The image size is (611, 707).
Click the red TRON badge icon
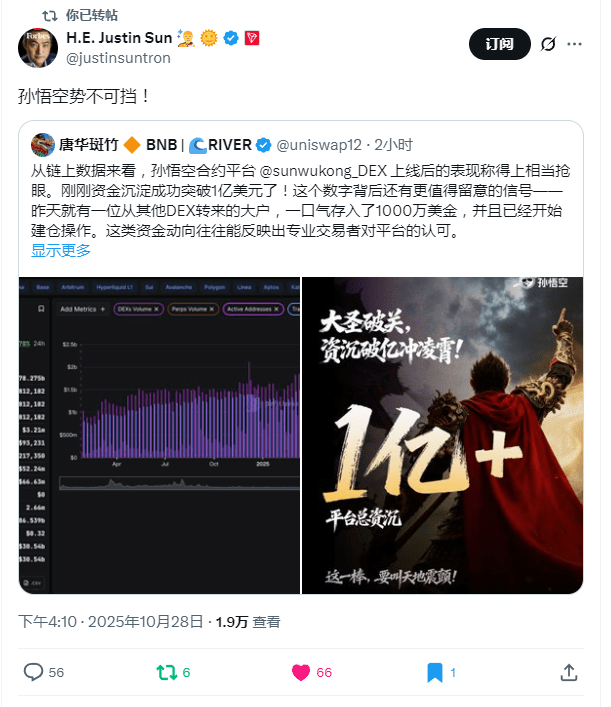click(252, 38)
